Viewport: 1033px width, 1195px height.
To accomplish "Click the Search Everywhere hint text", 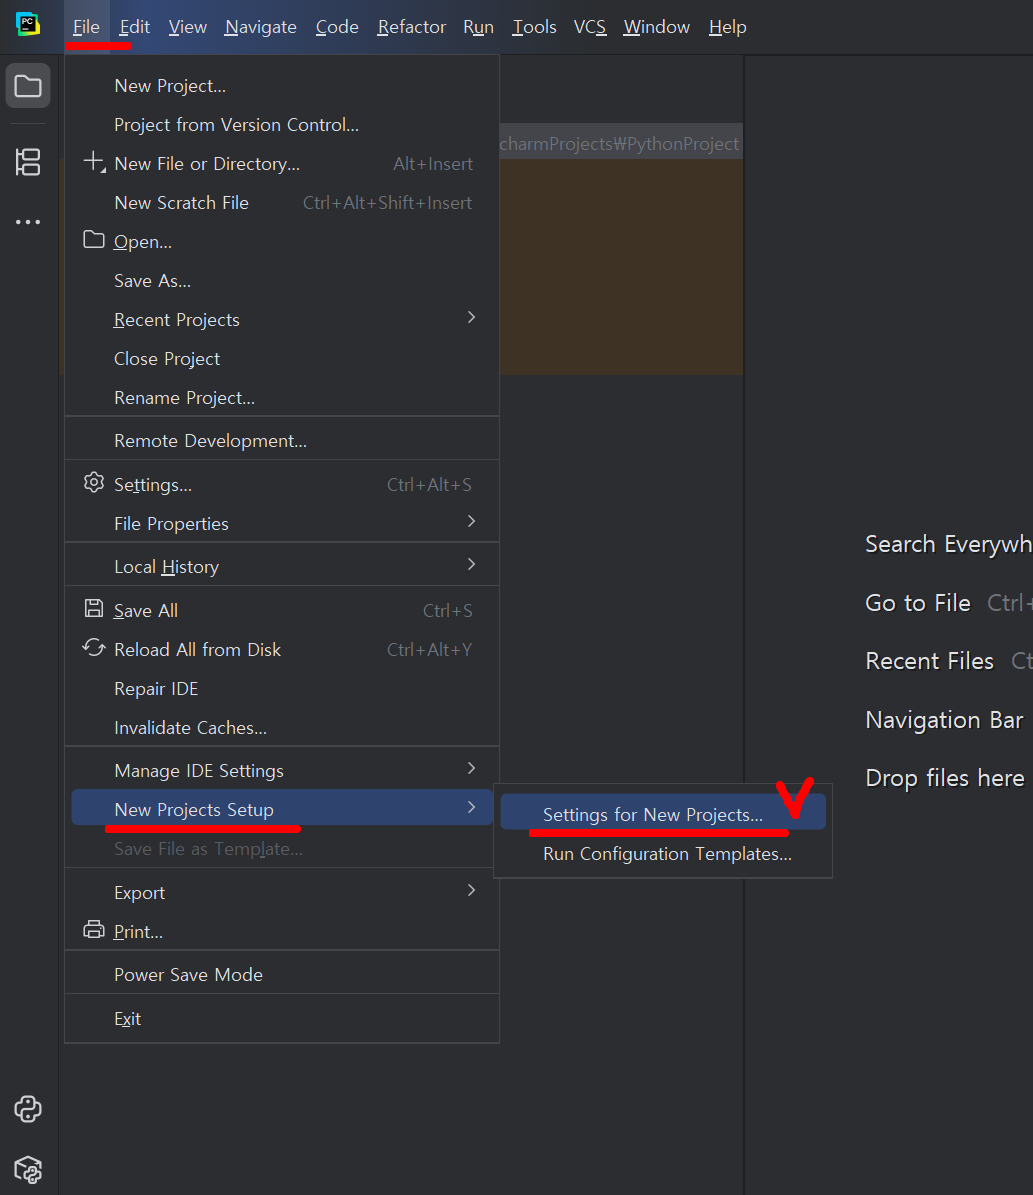I will pos(948,544).
